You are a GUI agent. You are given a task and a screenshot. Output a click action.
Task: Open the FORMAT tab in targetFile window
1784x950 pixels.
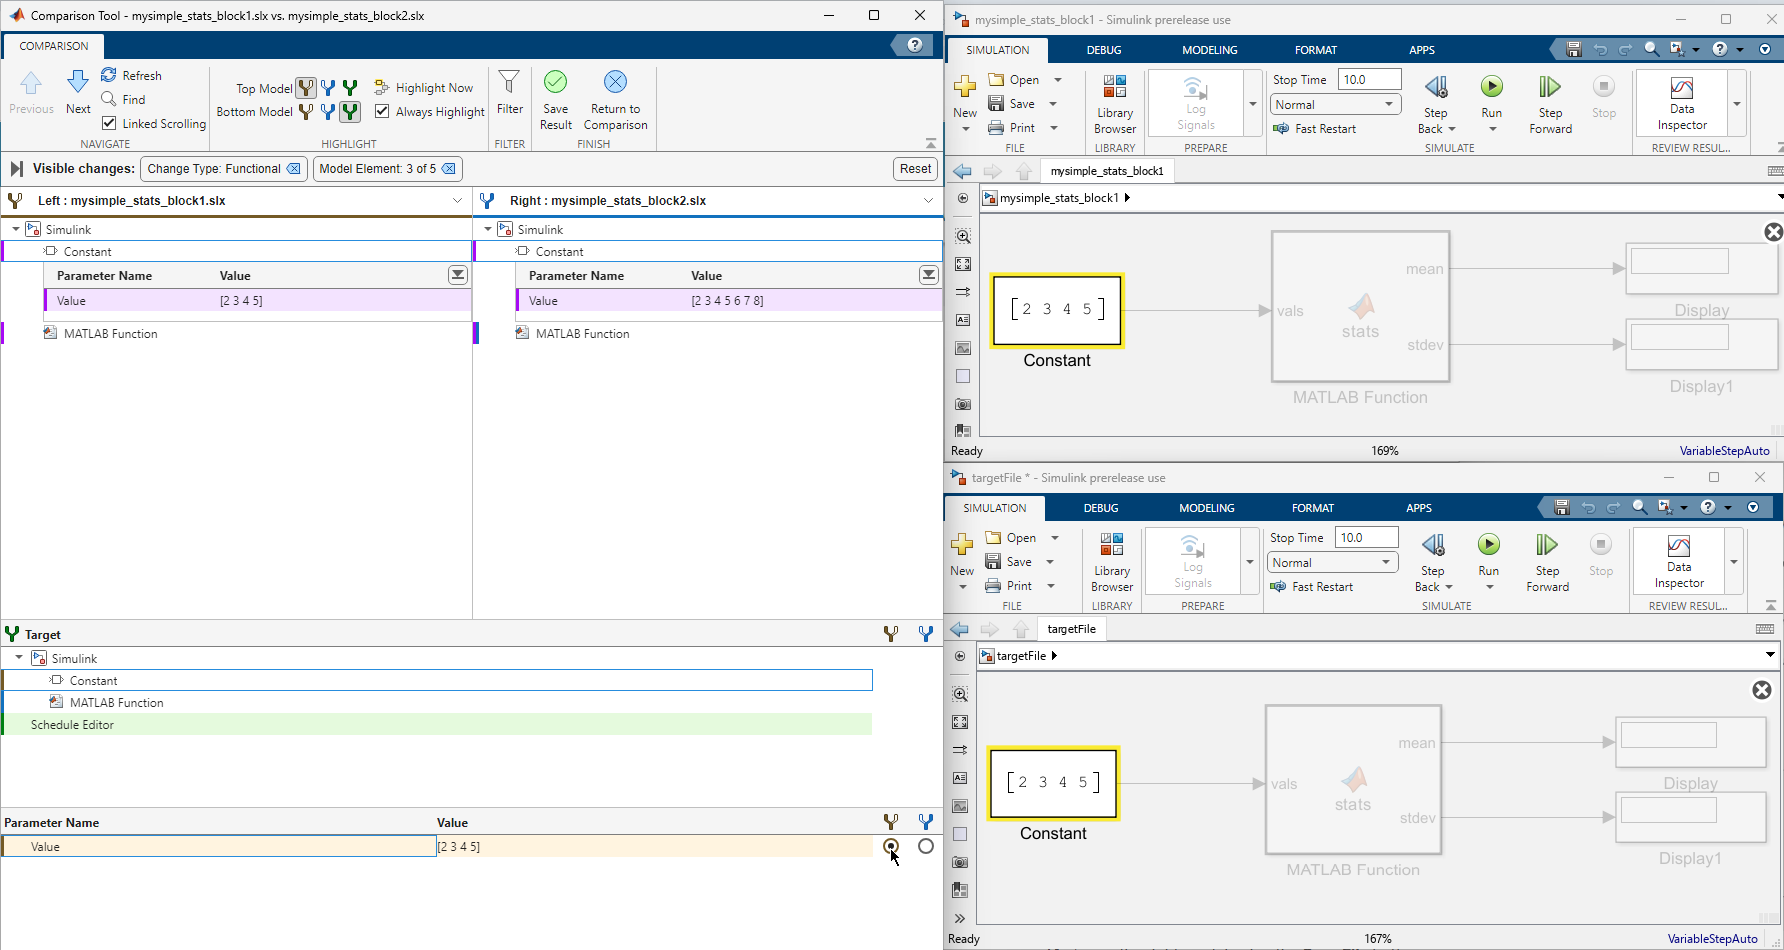[1313, 508]
